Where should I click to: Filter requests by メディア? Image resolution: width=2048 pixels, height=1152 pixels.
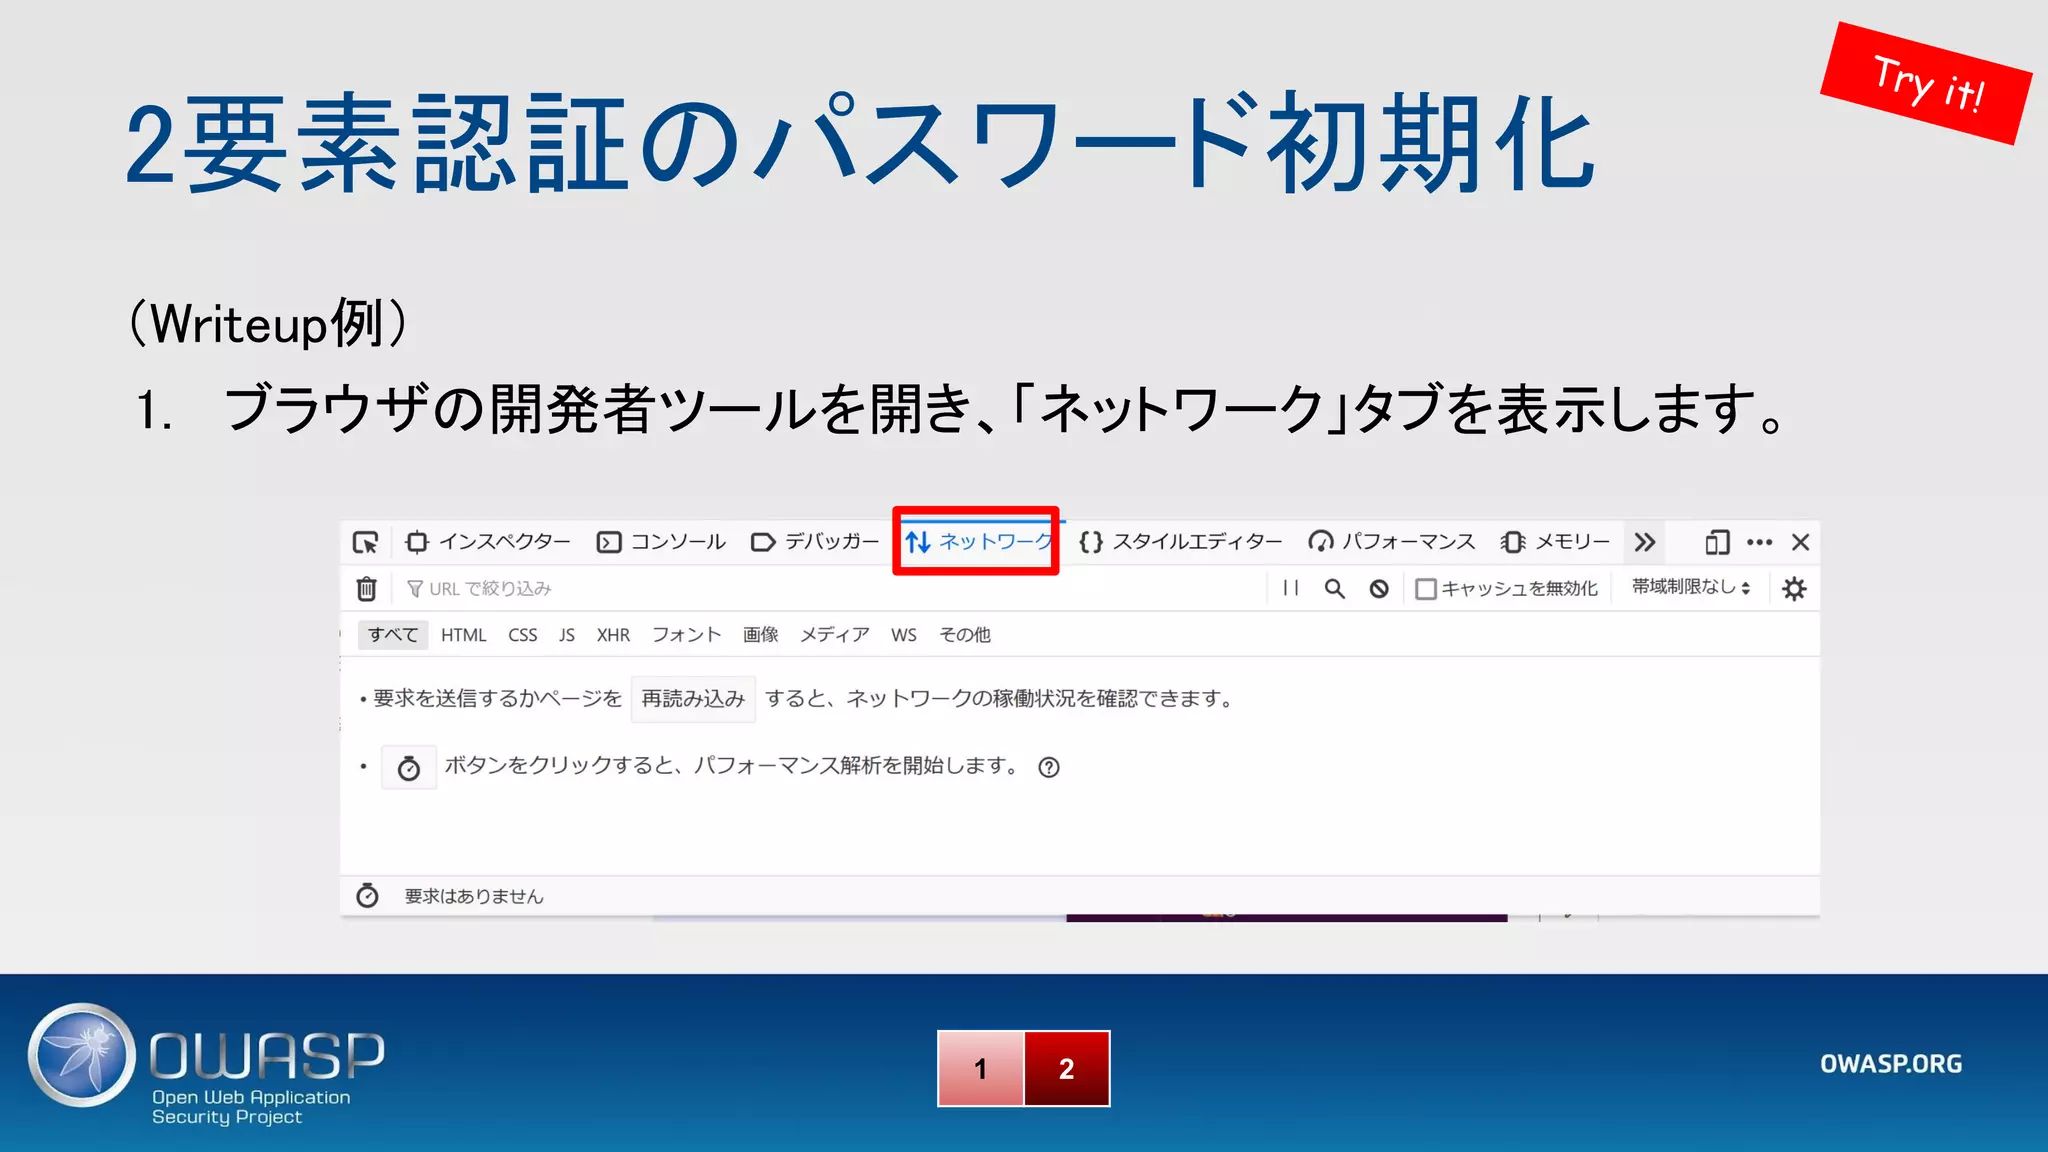pos(835,635)
